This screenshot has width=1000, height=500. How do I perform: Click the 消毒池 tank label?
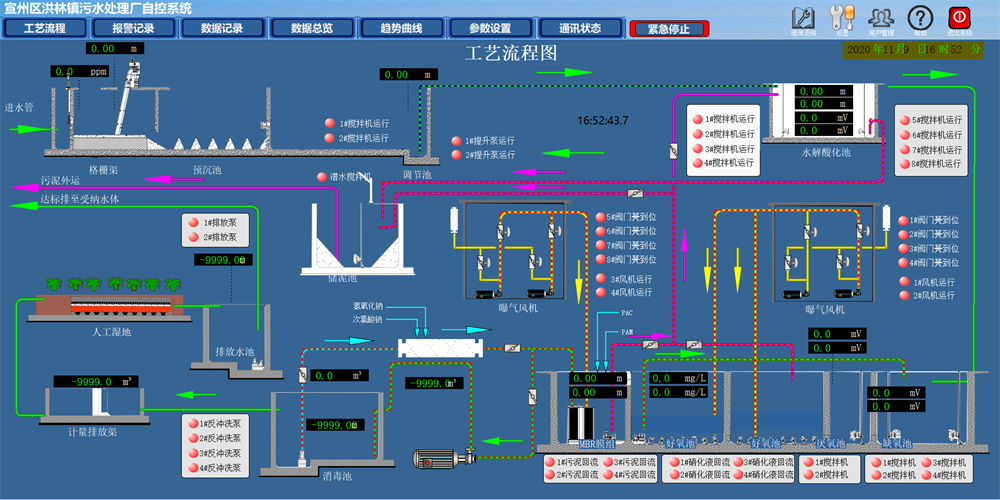tap(335, 476)
